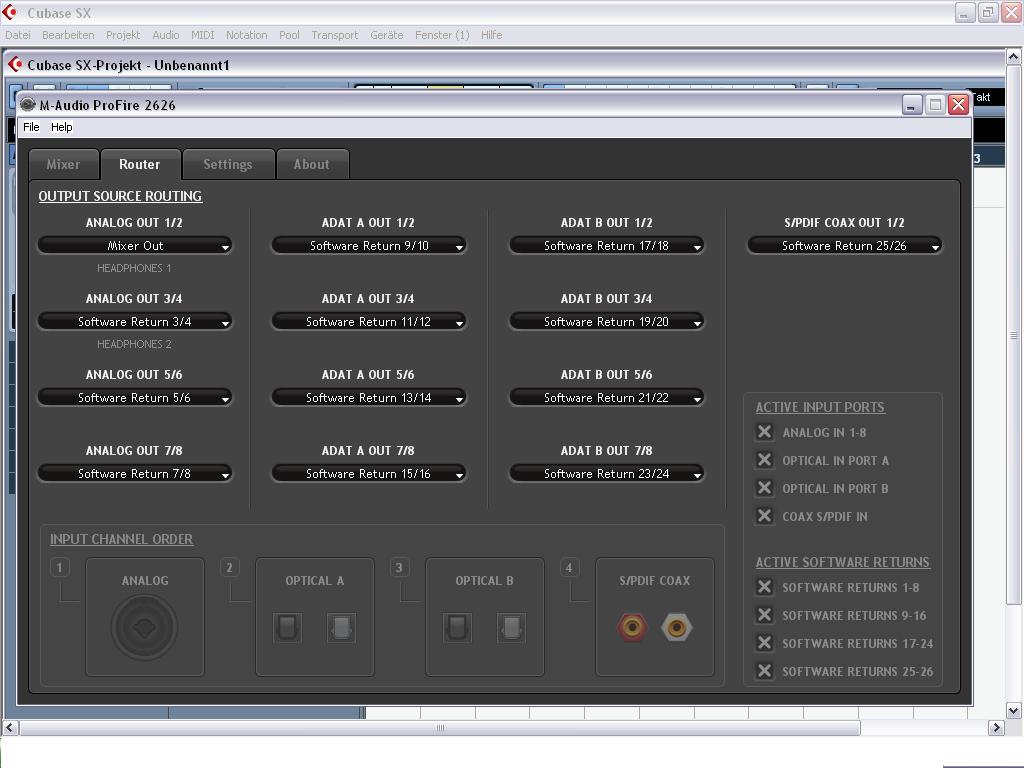Viewport: 1024px width, 768px height.
Task: Click input order number 4 badge
Action: click(569, 568)
